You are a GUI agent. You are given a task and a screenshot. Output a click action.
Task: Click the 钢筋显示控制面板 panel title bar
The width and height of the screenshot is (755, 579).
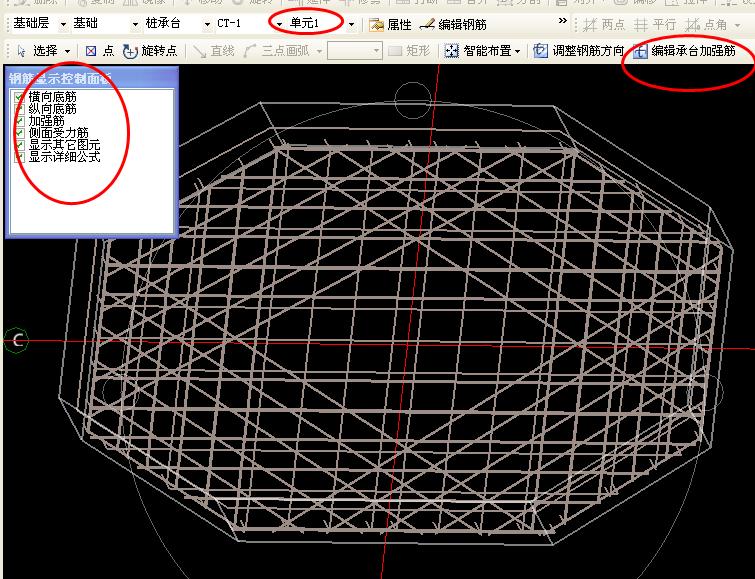[91, 78]
